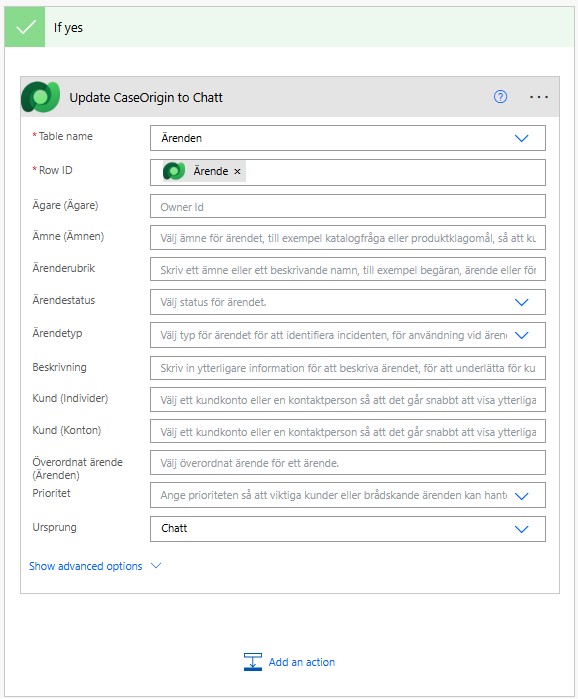Click into the Ärenderubrik input field
Viewport: 578px width, 699px height.
(348, 269)
